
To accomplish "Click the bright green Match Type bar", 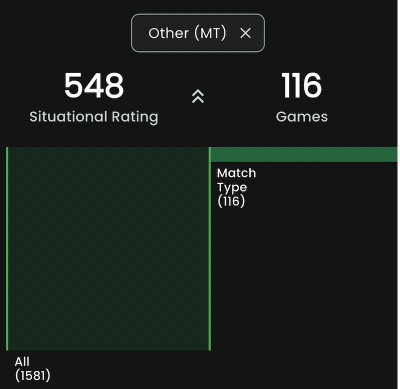I will pos(304,155).
